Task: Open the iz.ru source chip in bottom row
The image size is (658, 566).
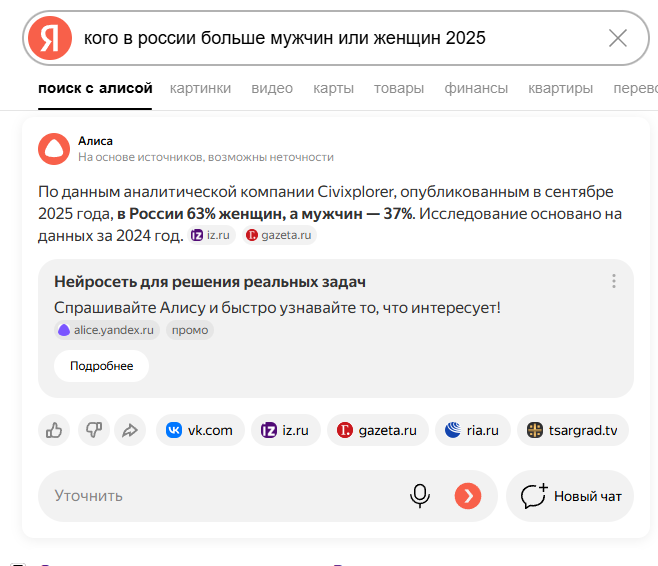Action: [x=286, y=430]
